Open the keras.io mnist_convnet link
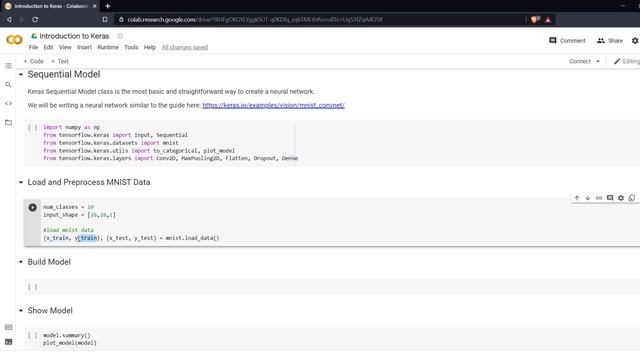Screen dimensions: 640x360 point(273,105)
